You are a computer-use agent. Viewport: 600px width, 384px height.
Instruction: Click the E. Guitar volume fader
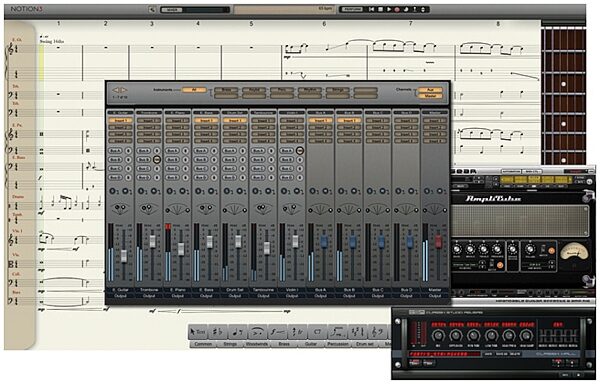124,256
